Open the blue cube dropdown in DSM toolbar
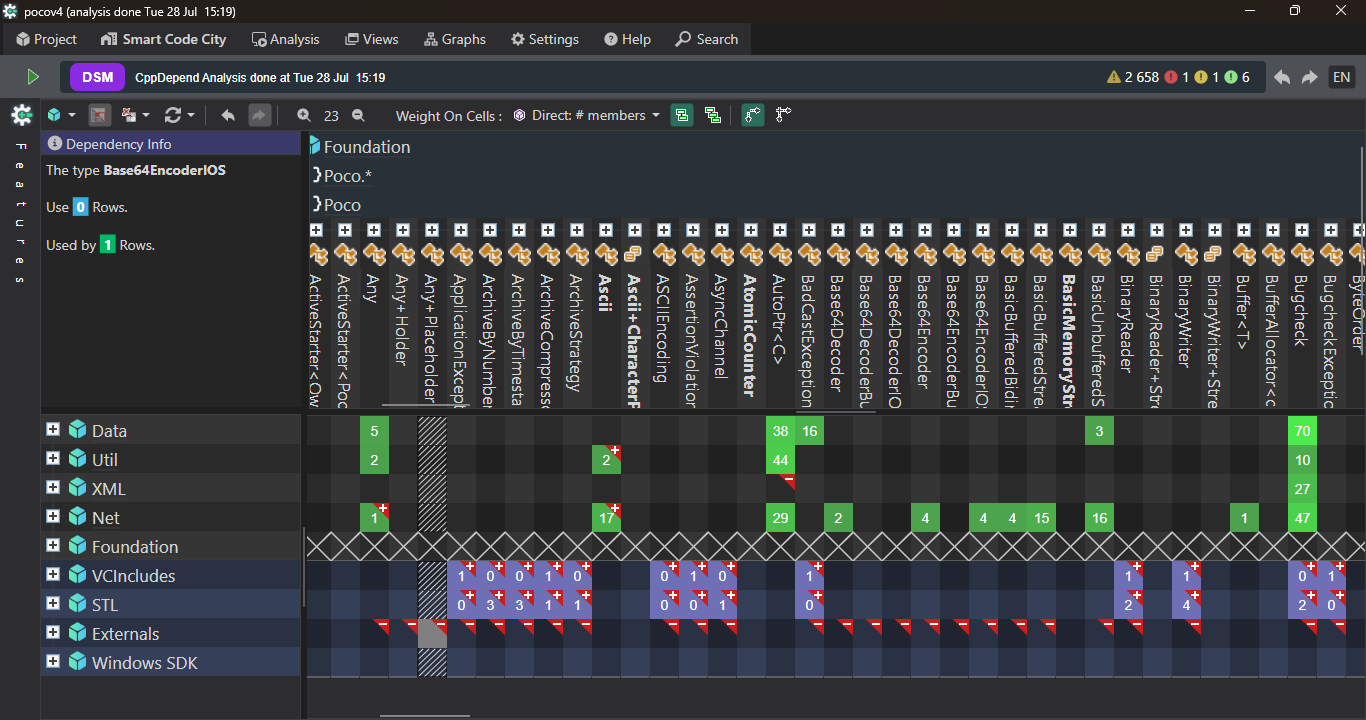The height and width of the screenshot is (720, 1366). 61,115
